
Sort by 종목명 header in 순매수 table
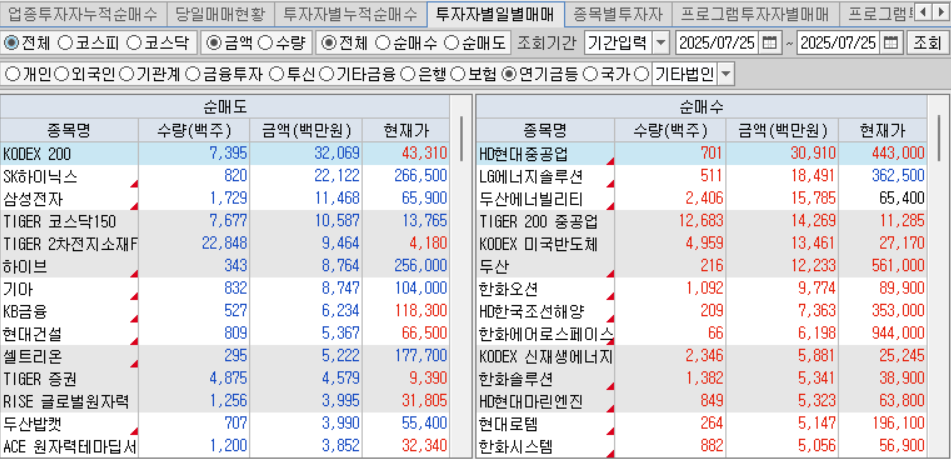(x=545, y=130)
